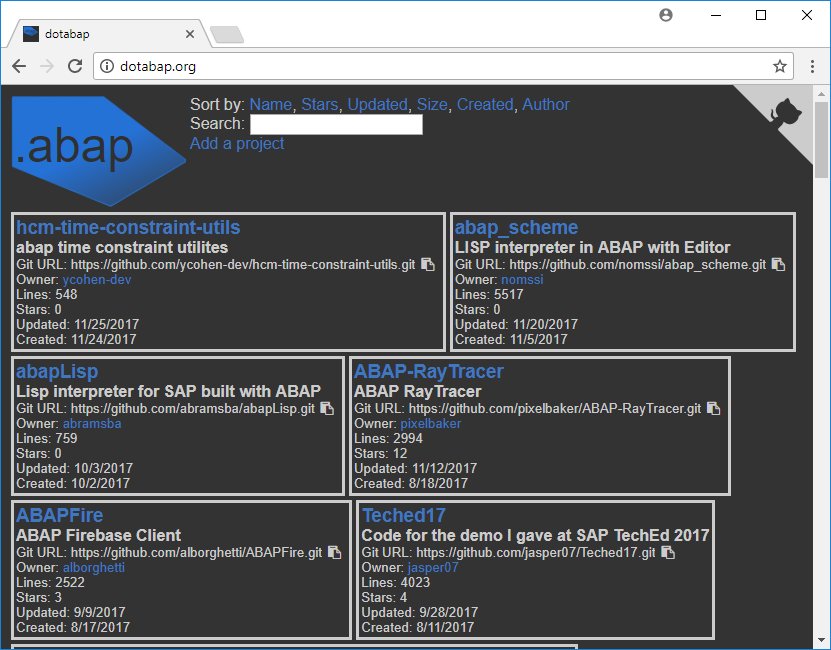
Task: Click 'Updated: 10/3/2017' in abapLisp card
Action: (74, 468)
